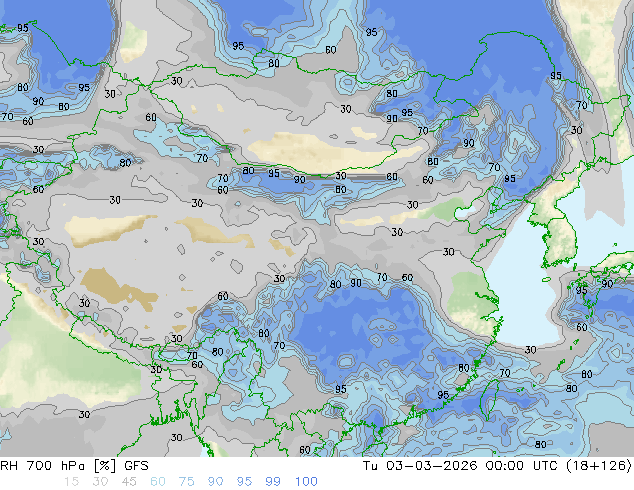The width and height of the screenshot is (634, 490).
Task: Select the legend value 99
Action: [x=273, y=482]
